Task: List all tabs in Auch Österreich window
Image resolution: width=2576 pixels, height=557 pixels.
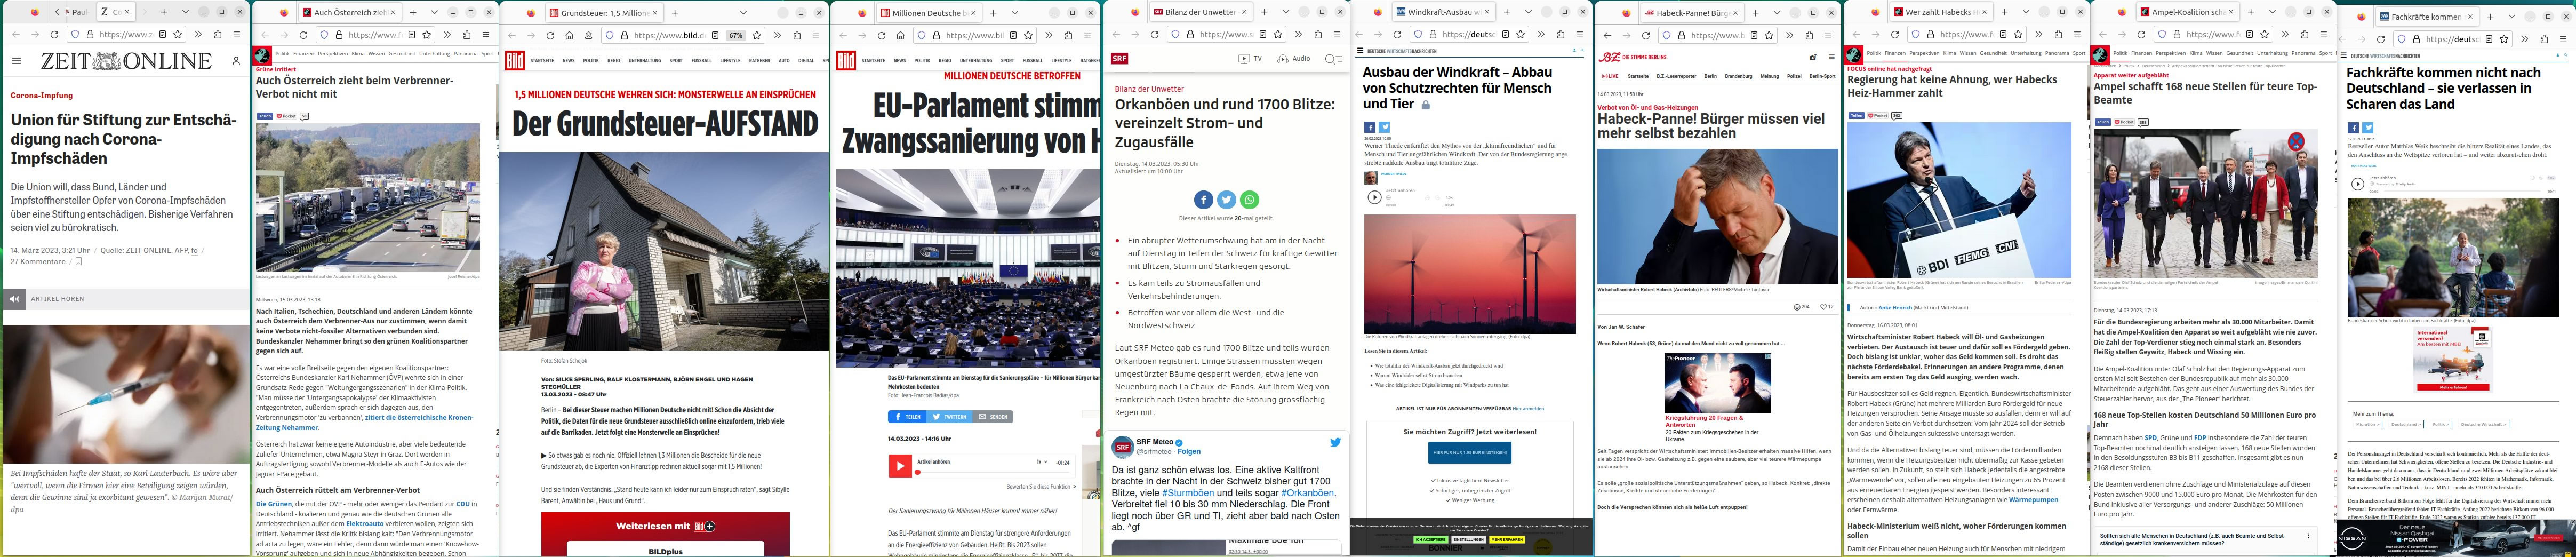Action: 434,12
